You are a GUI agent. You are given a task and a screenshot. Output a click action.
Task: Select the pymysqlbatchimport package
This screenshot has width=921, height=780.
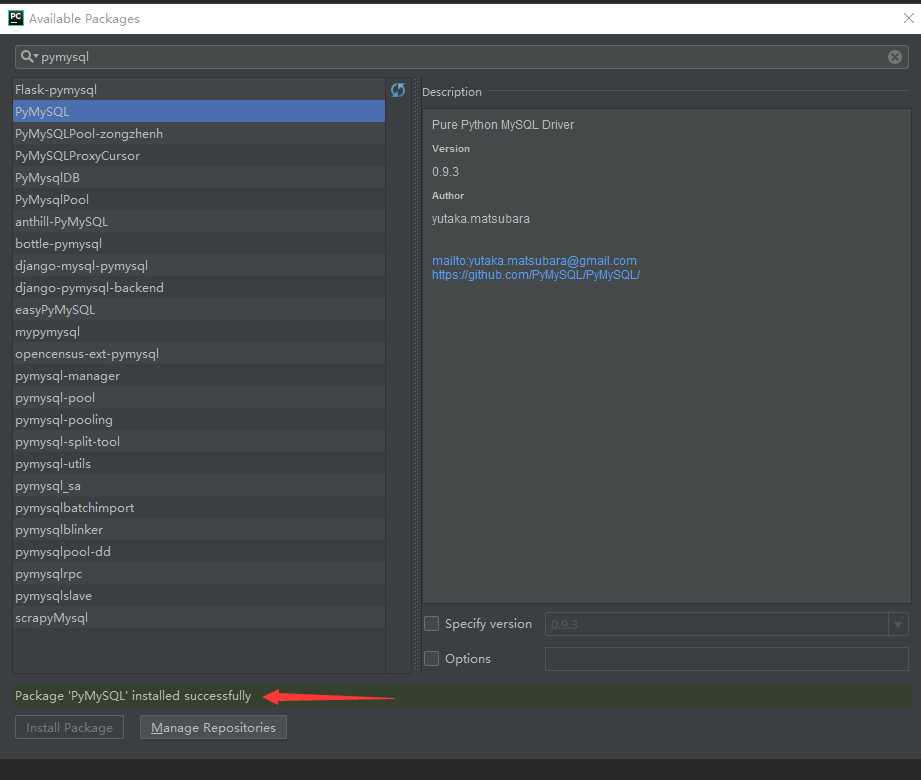click(199, 508)
